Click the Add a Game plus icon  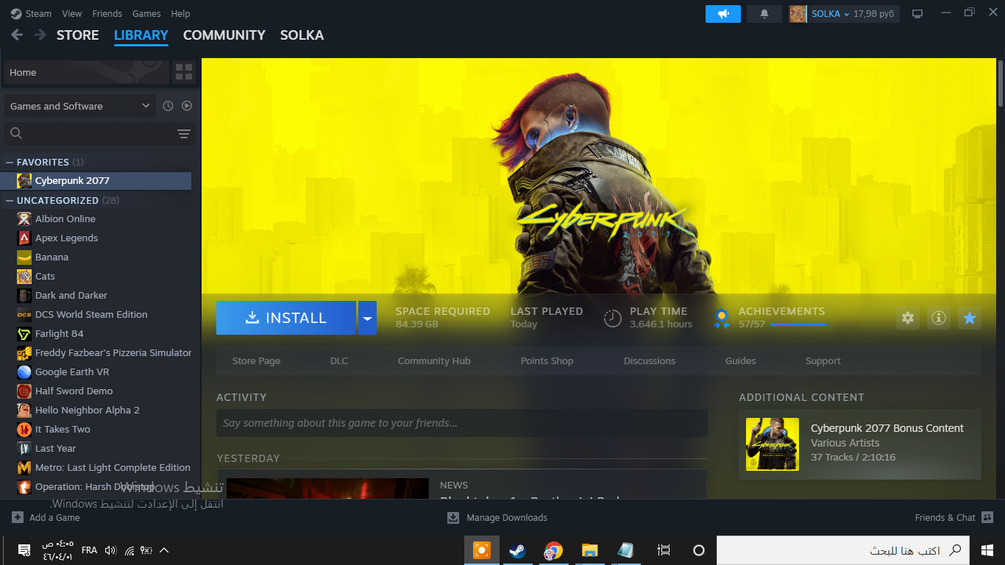point(17,518)
